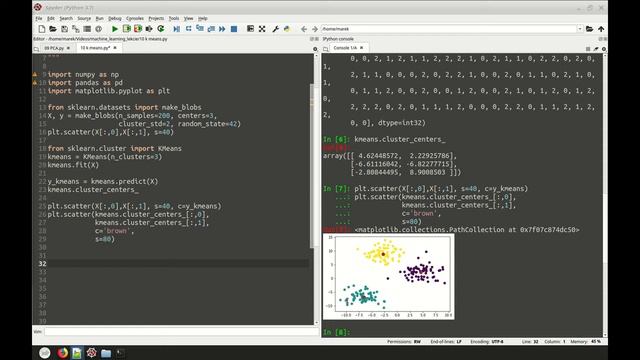Screen dimensions: 640x360
Task: Open the Search menu
Action: tap(66, 18)
